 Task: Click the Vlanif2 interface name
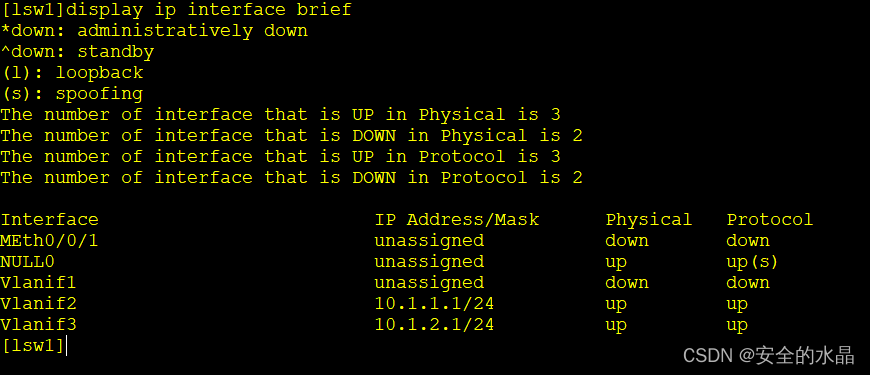(x=38, y=304)
